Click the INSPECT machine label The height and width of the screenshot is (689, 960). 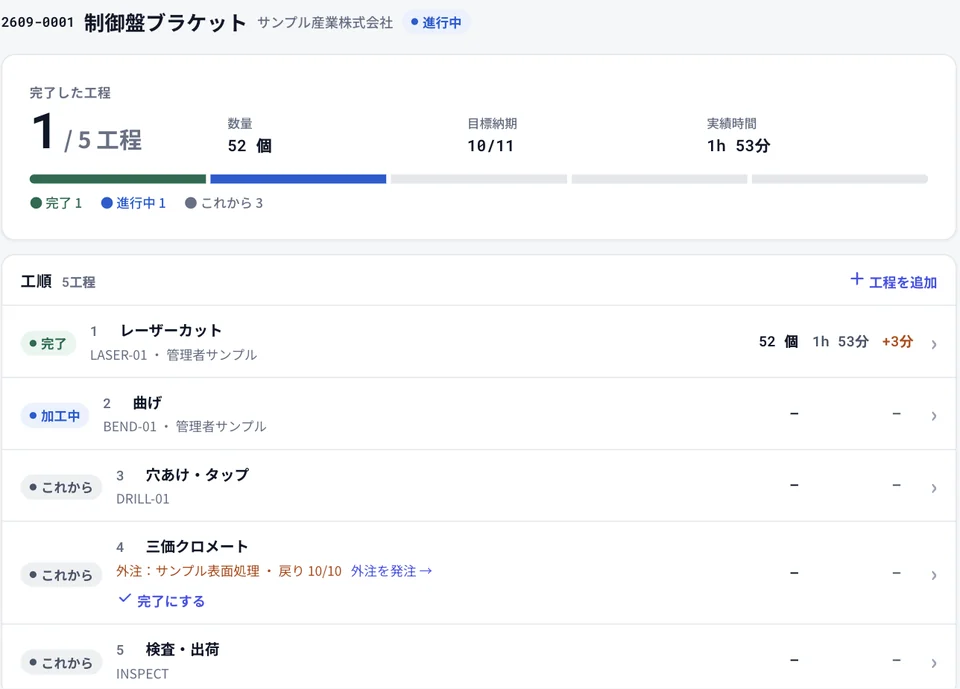point(142,674)
